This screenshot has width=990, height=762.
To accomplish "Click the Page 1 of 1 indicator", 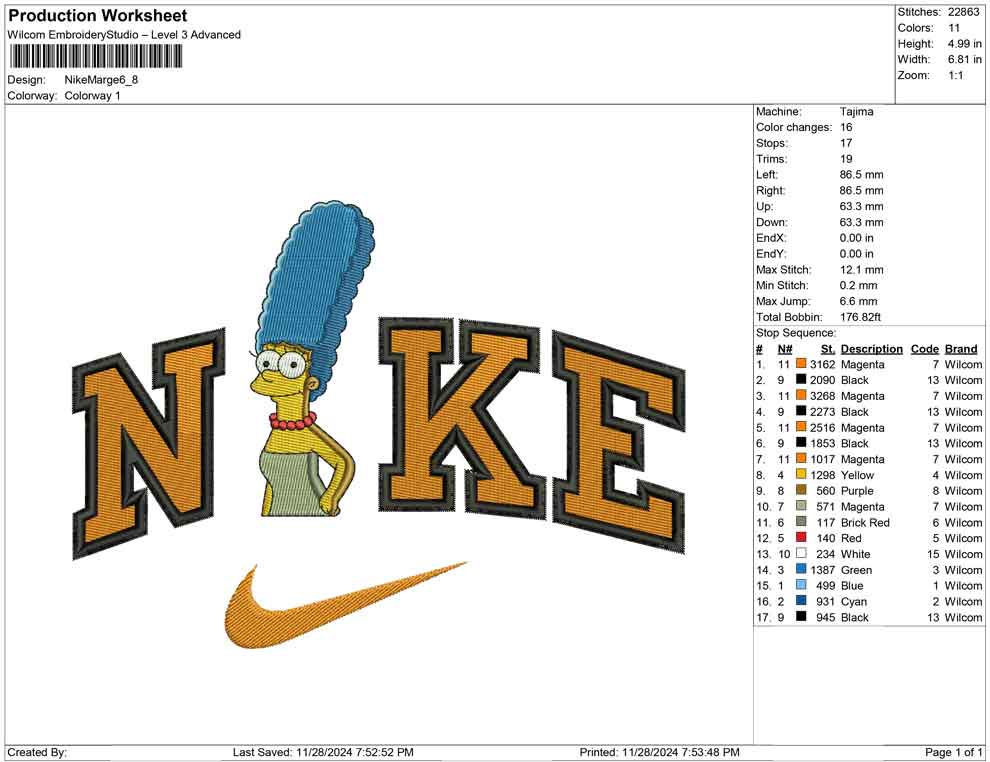I will coord(953,753).
